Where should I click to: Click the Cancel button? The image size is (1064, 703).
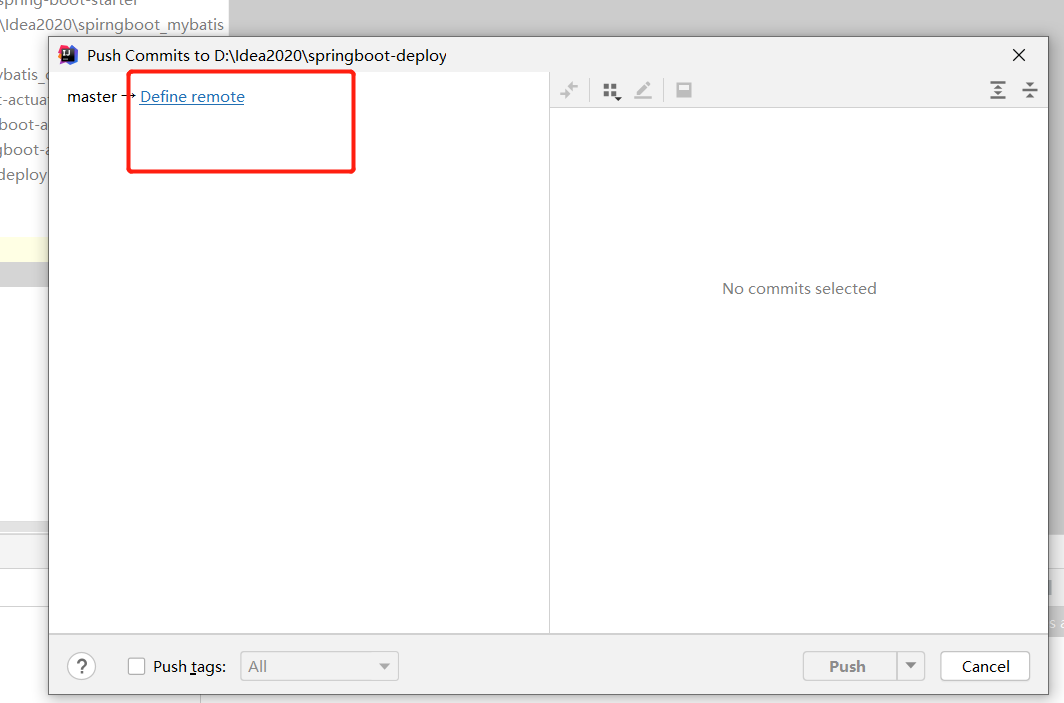(x=985, y=666)
